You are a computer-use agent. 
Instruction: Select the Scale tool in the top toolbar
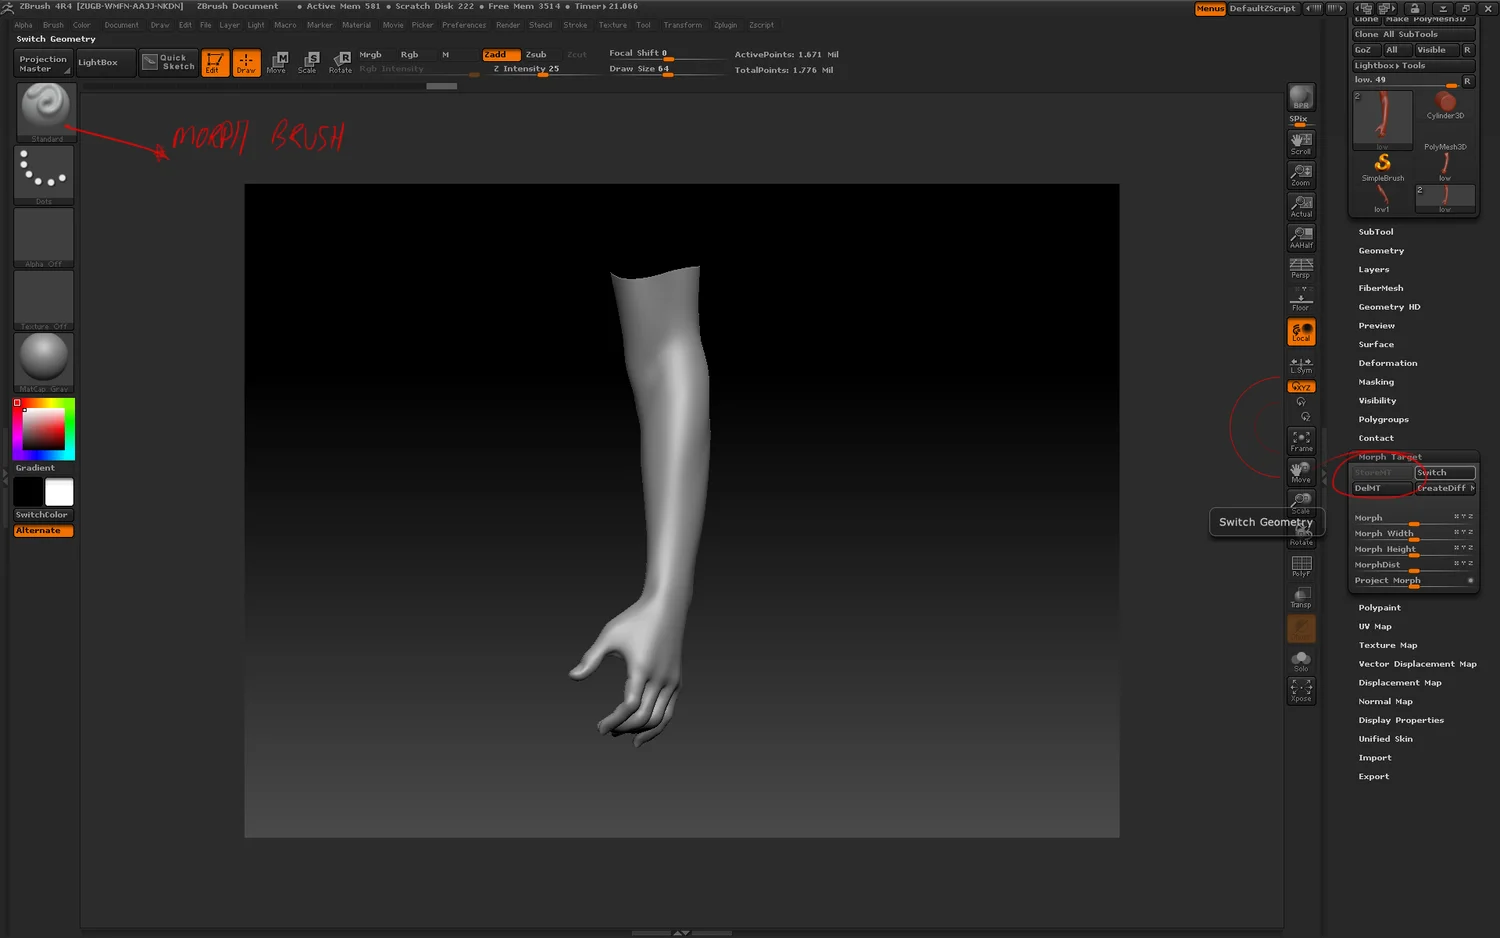click(309, 62)
